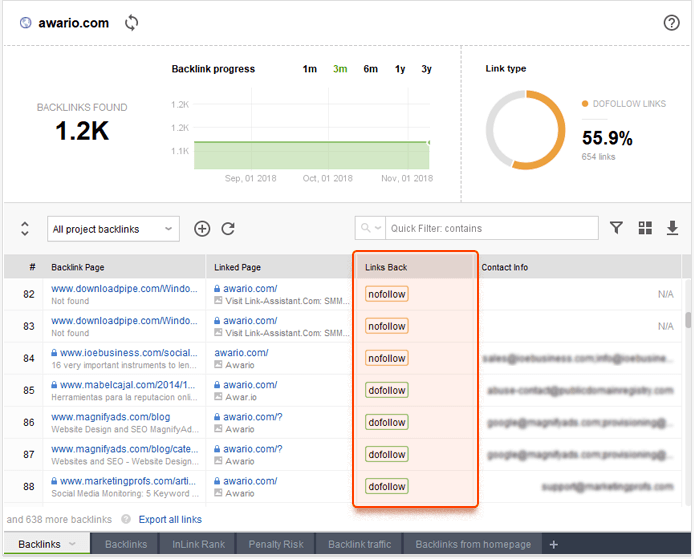The height and width of the screenshot is (559, 694).
Task: Click the search magnifier dropdown in Quick Filter
Action: point(370,228)
